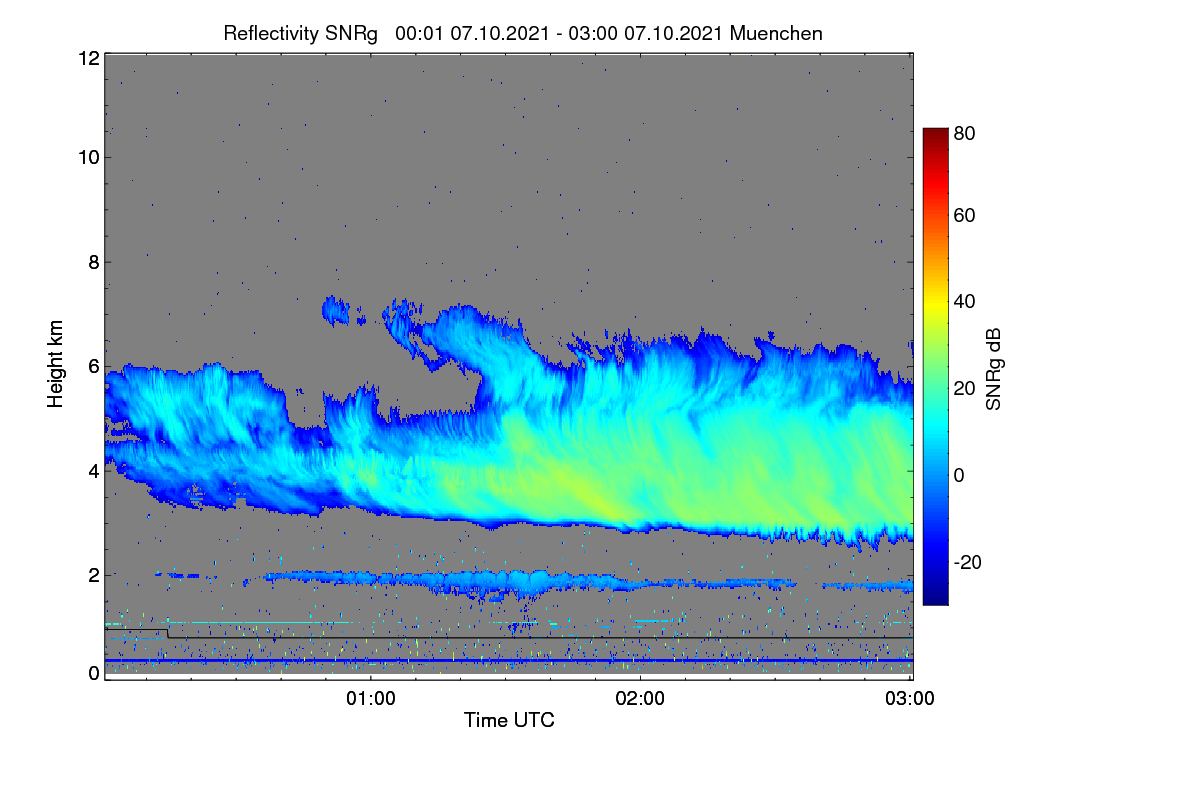
Task: Click the '8' height axis label
Action: (x=94, y=262)
